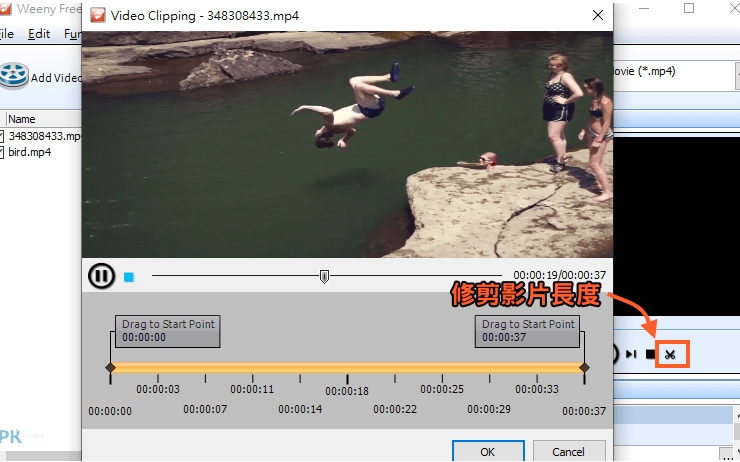740x462 pixels.
Task: Click the Drag to Start Point 00:00:00 label
Action: point(168,331)
